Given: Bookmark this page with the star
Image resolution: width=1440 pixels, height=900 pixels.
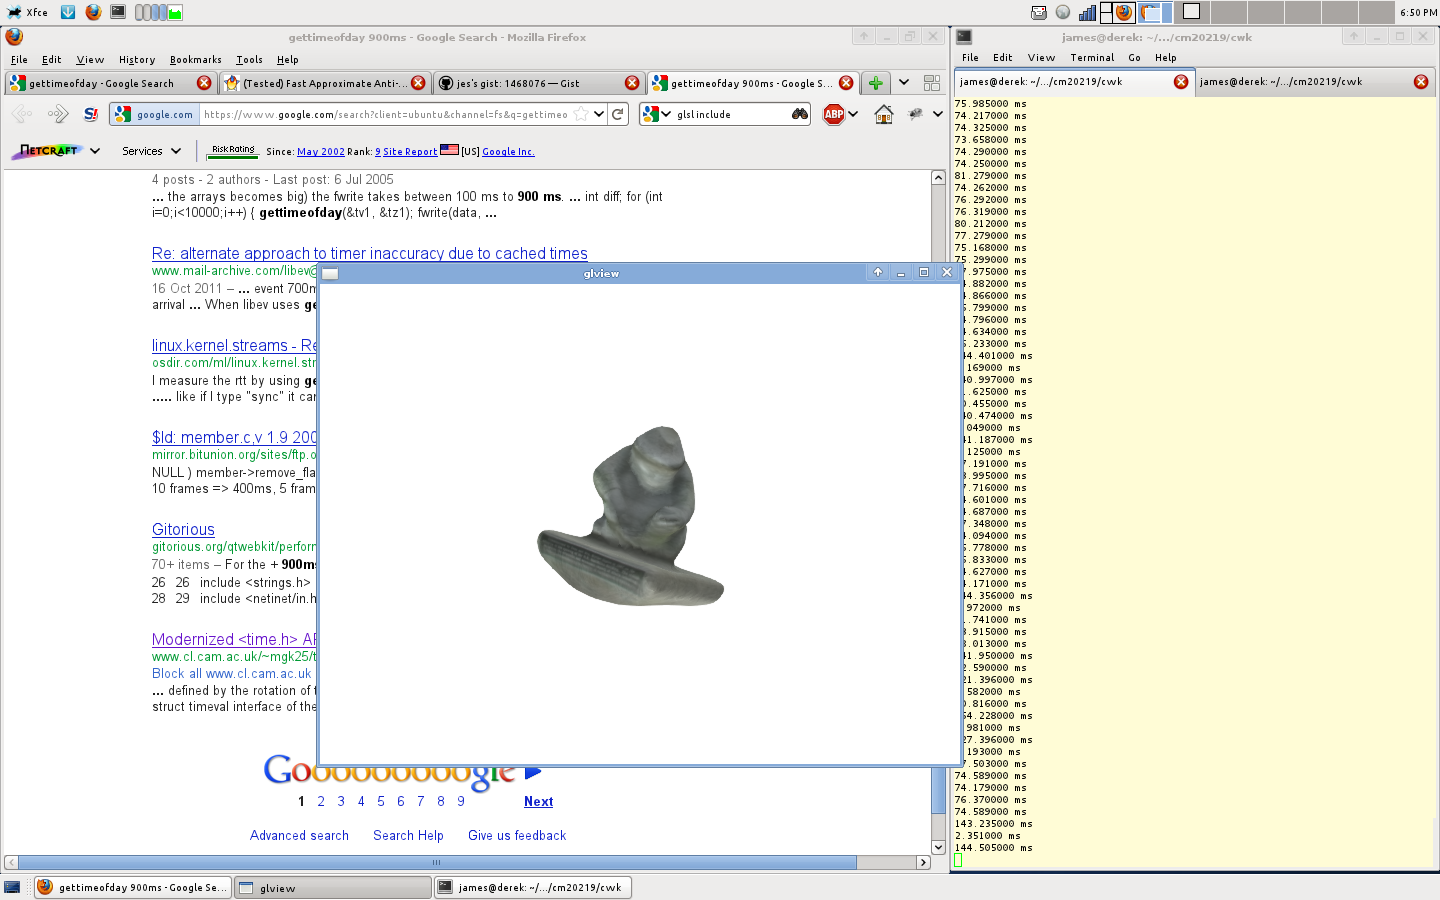Looking at the screenshot, I should (x=581, y=114).
